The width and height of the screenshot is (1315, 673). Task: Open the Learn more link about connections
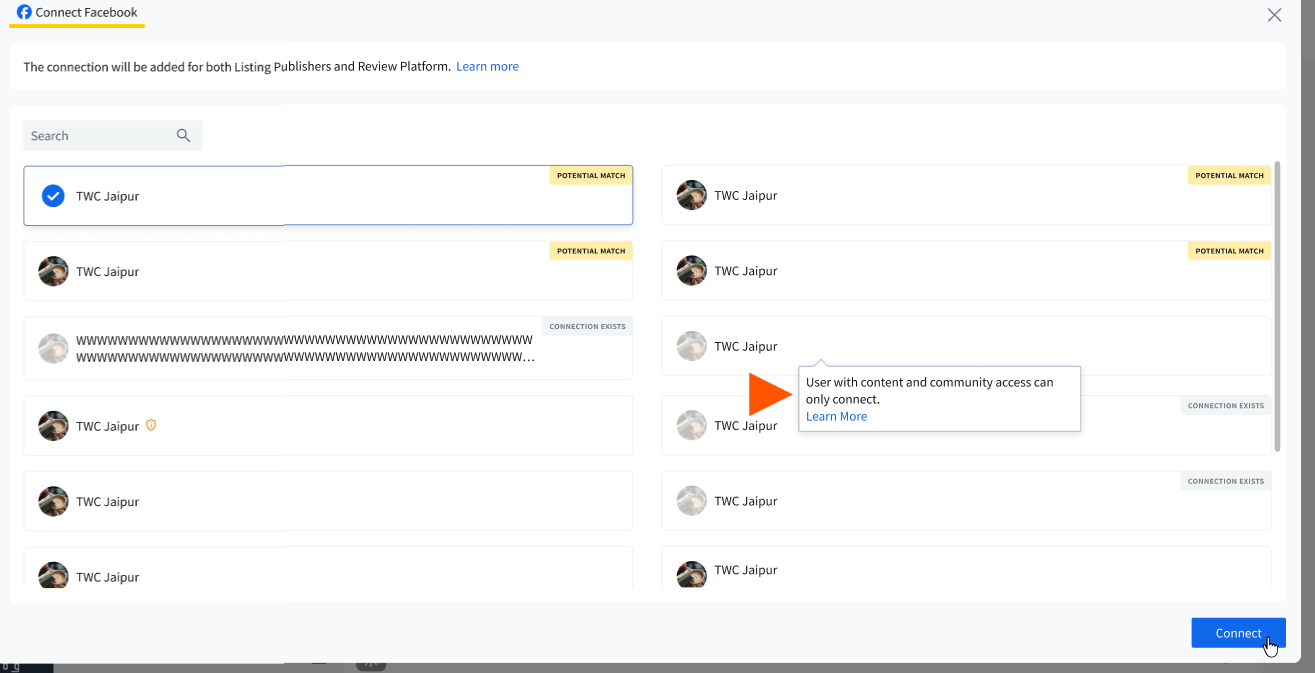click(487, 66)
